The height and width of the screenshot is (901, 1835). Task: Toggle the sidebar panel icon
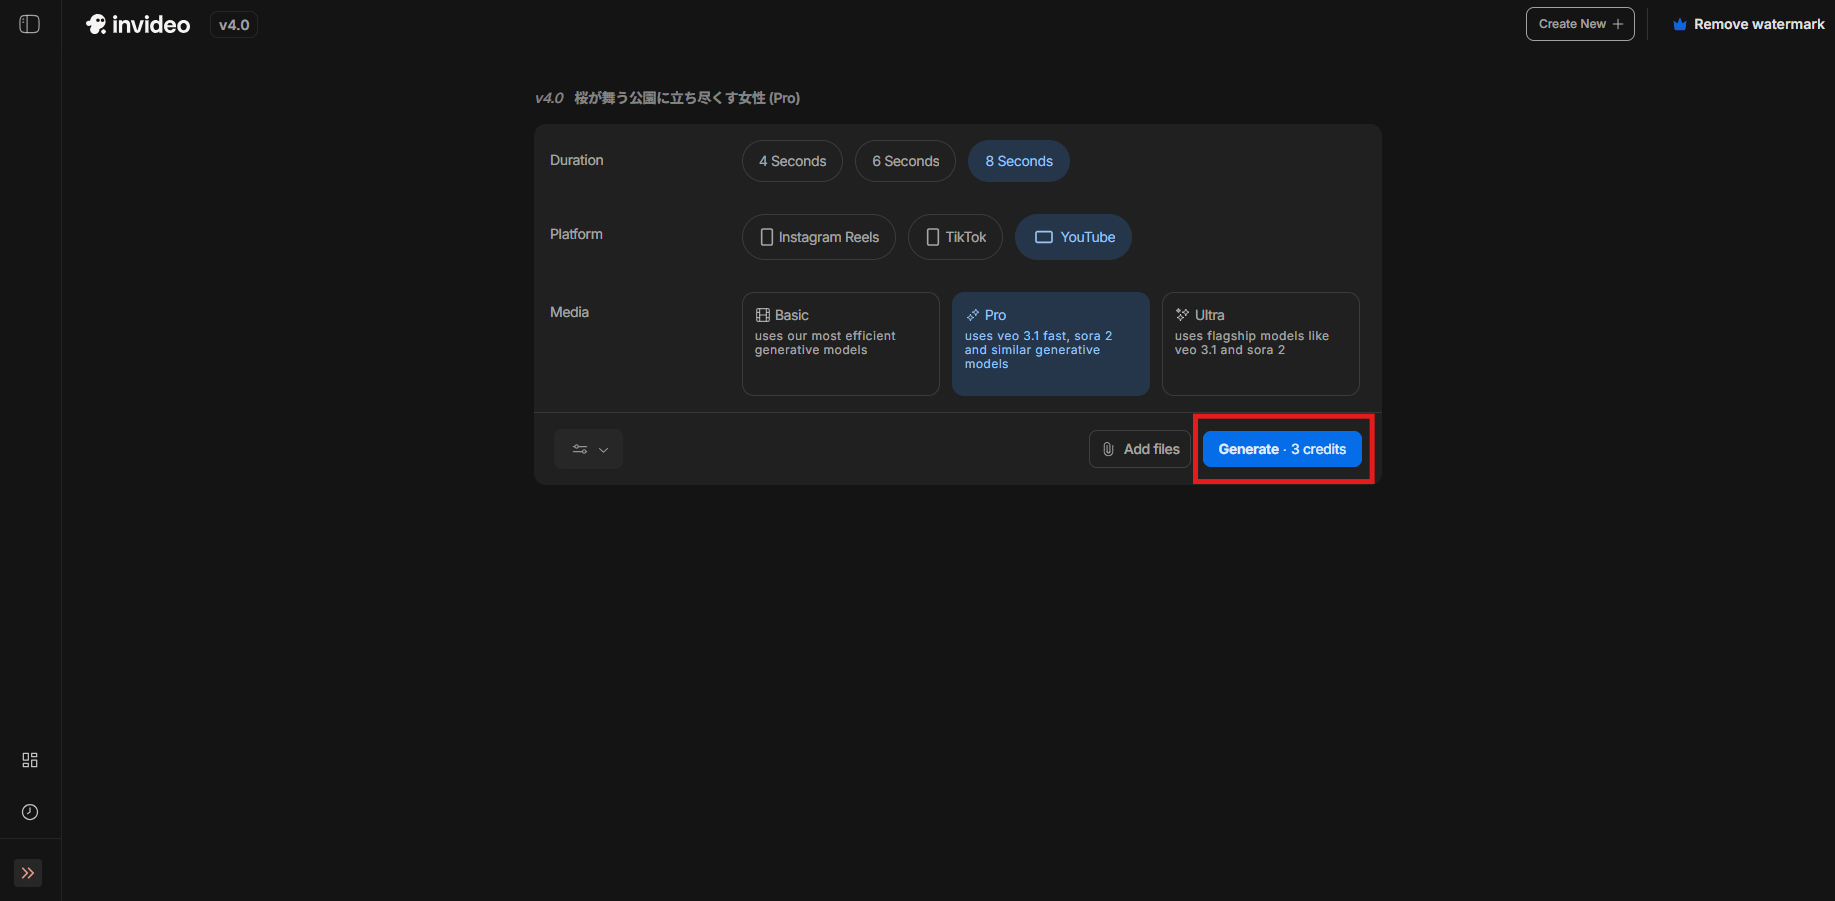coord(30,24)
